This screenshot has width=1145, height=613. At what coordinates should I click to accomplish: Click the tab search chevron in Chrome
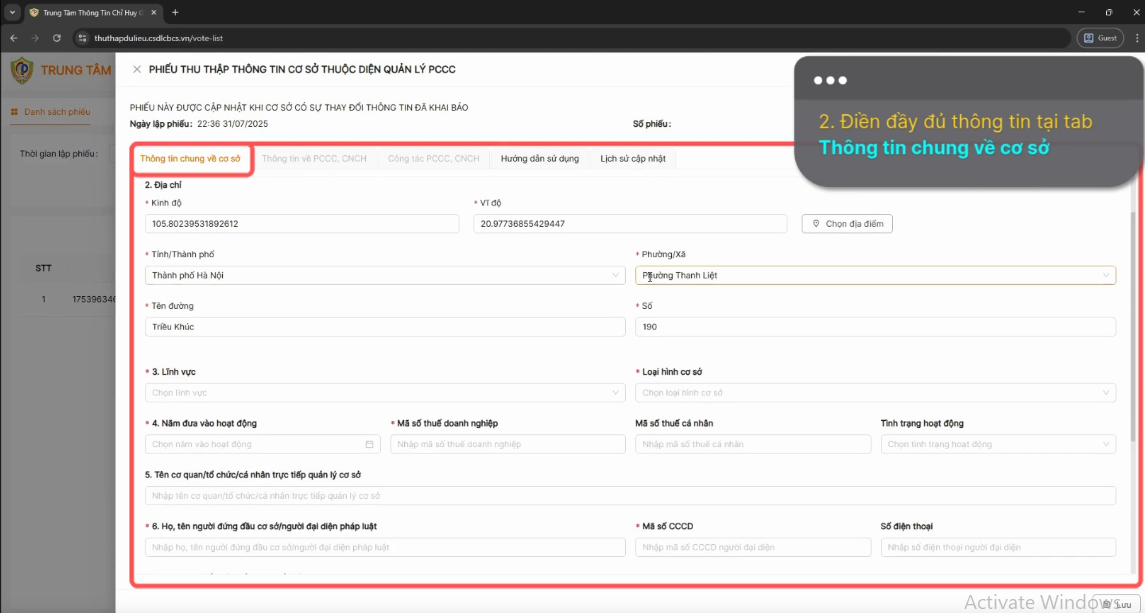[12, 12]
